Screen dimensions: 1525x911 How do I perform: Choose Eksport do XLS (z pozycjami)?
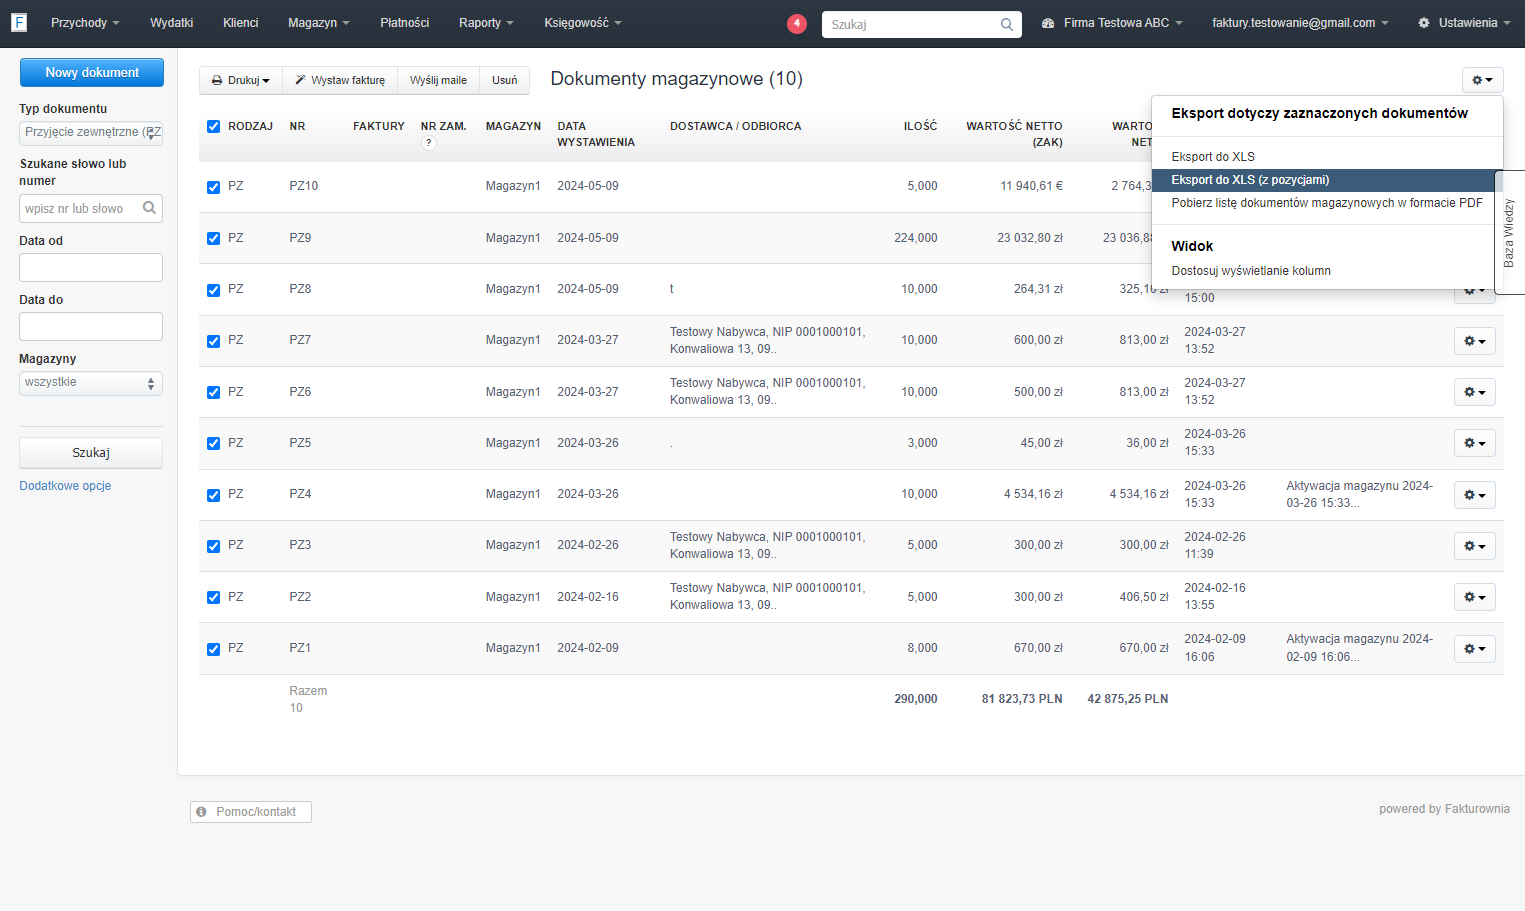click(1327, 180)
